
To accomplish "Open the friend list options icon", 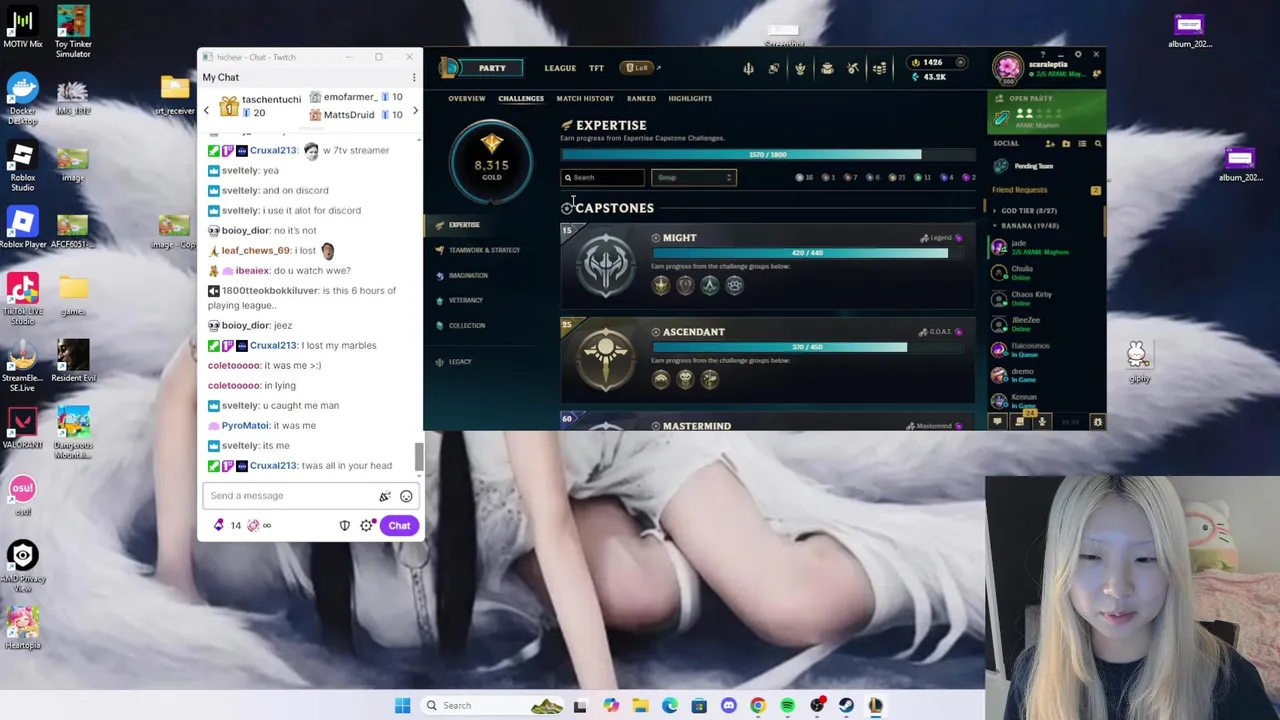I will click(x=1081, y=144).
